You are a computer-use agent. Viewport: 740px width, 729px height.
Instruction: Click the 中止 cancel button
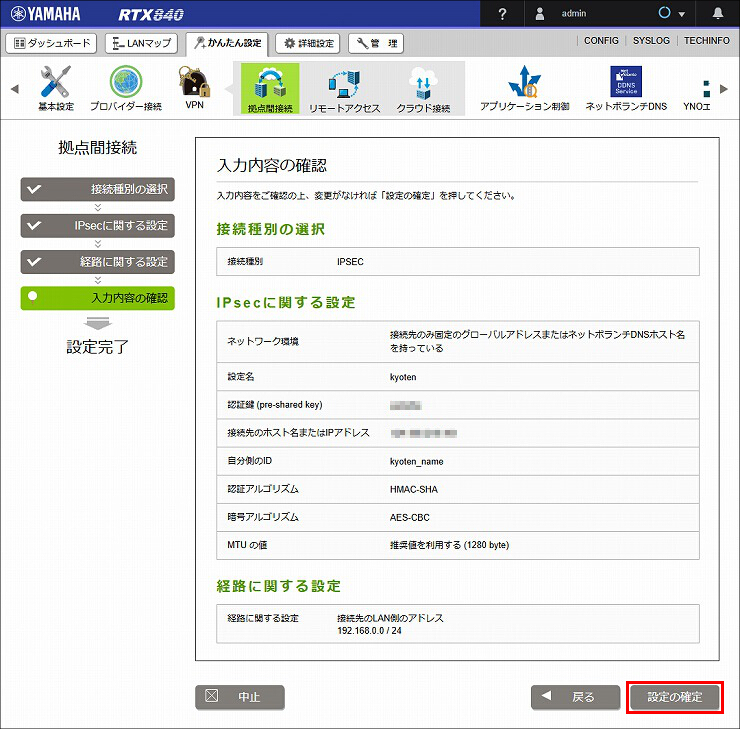tap(240, 697)
